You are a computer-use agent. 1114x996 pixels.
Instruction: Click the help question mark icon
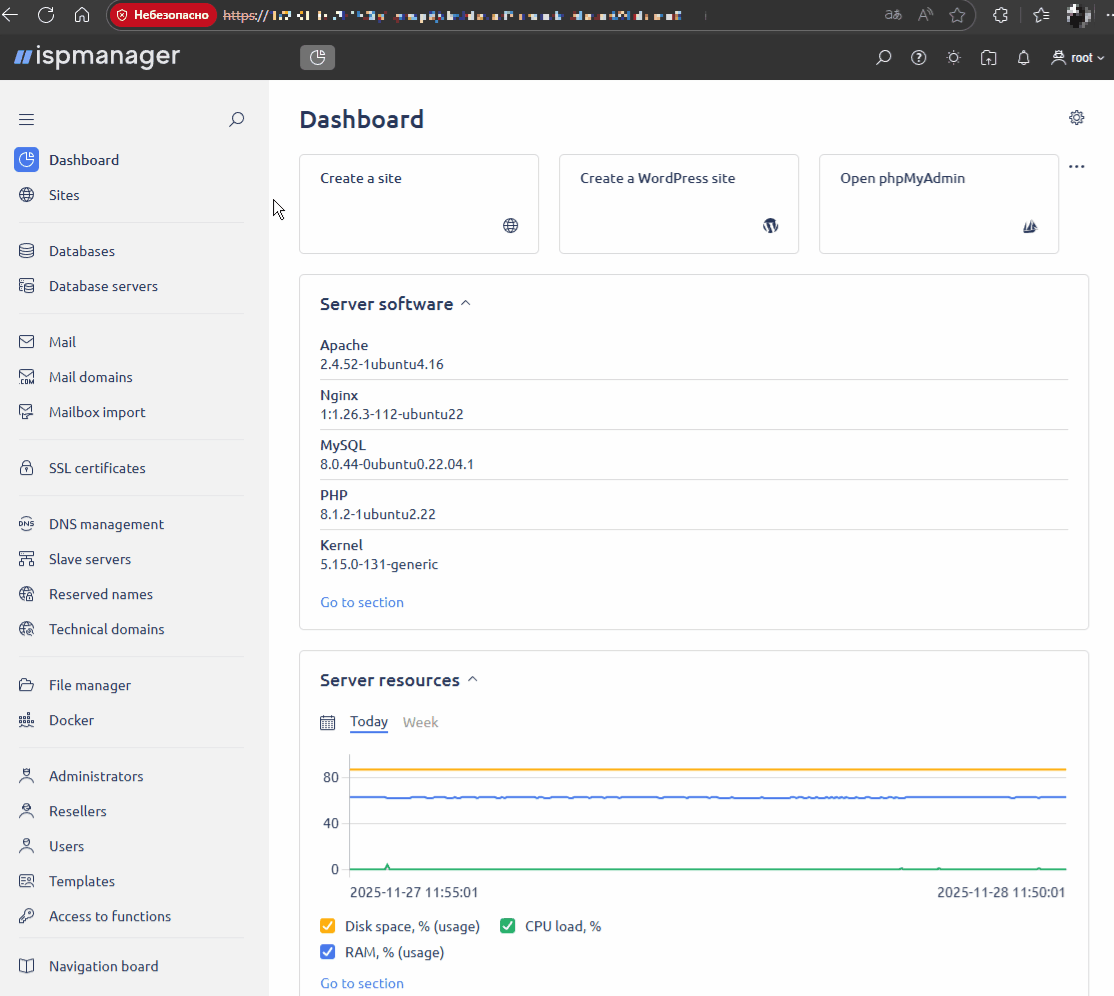[x=918, y=58]
